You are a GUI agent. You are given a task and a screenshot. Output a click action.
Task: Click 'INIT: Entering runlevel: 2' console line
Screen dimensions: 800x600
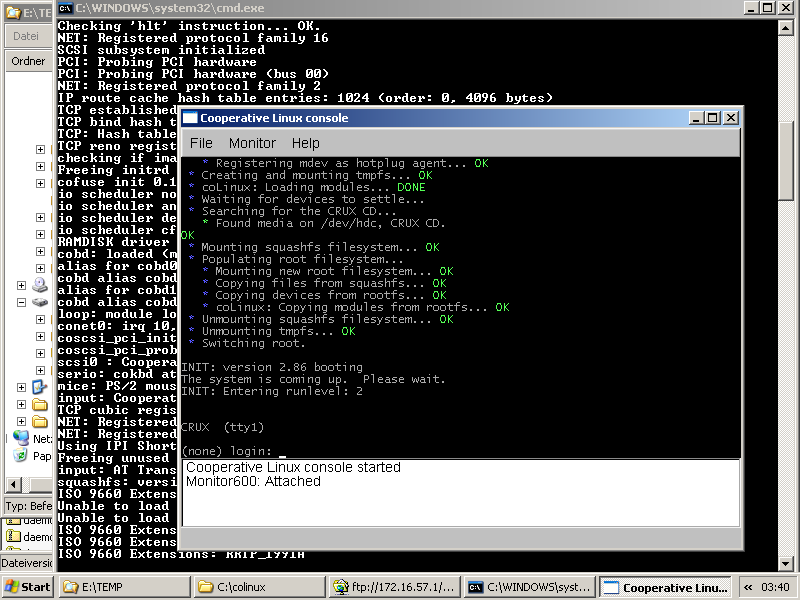tap(272, 391)
